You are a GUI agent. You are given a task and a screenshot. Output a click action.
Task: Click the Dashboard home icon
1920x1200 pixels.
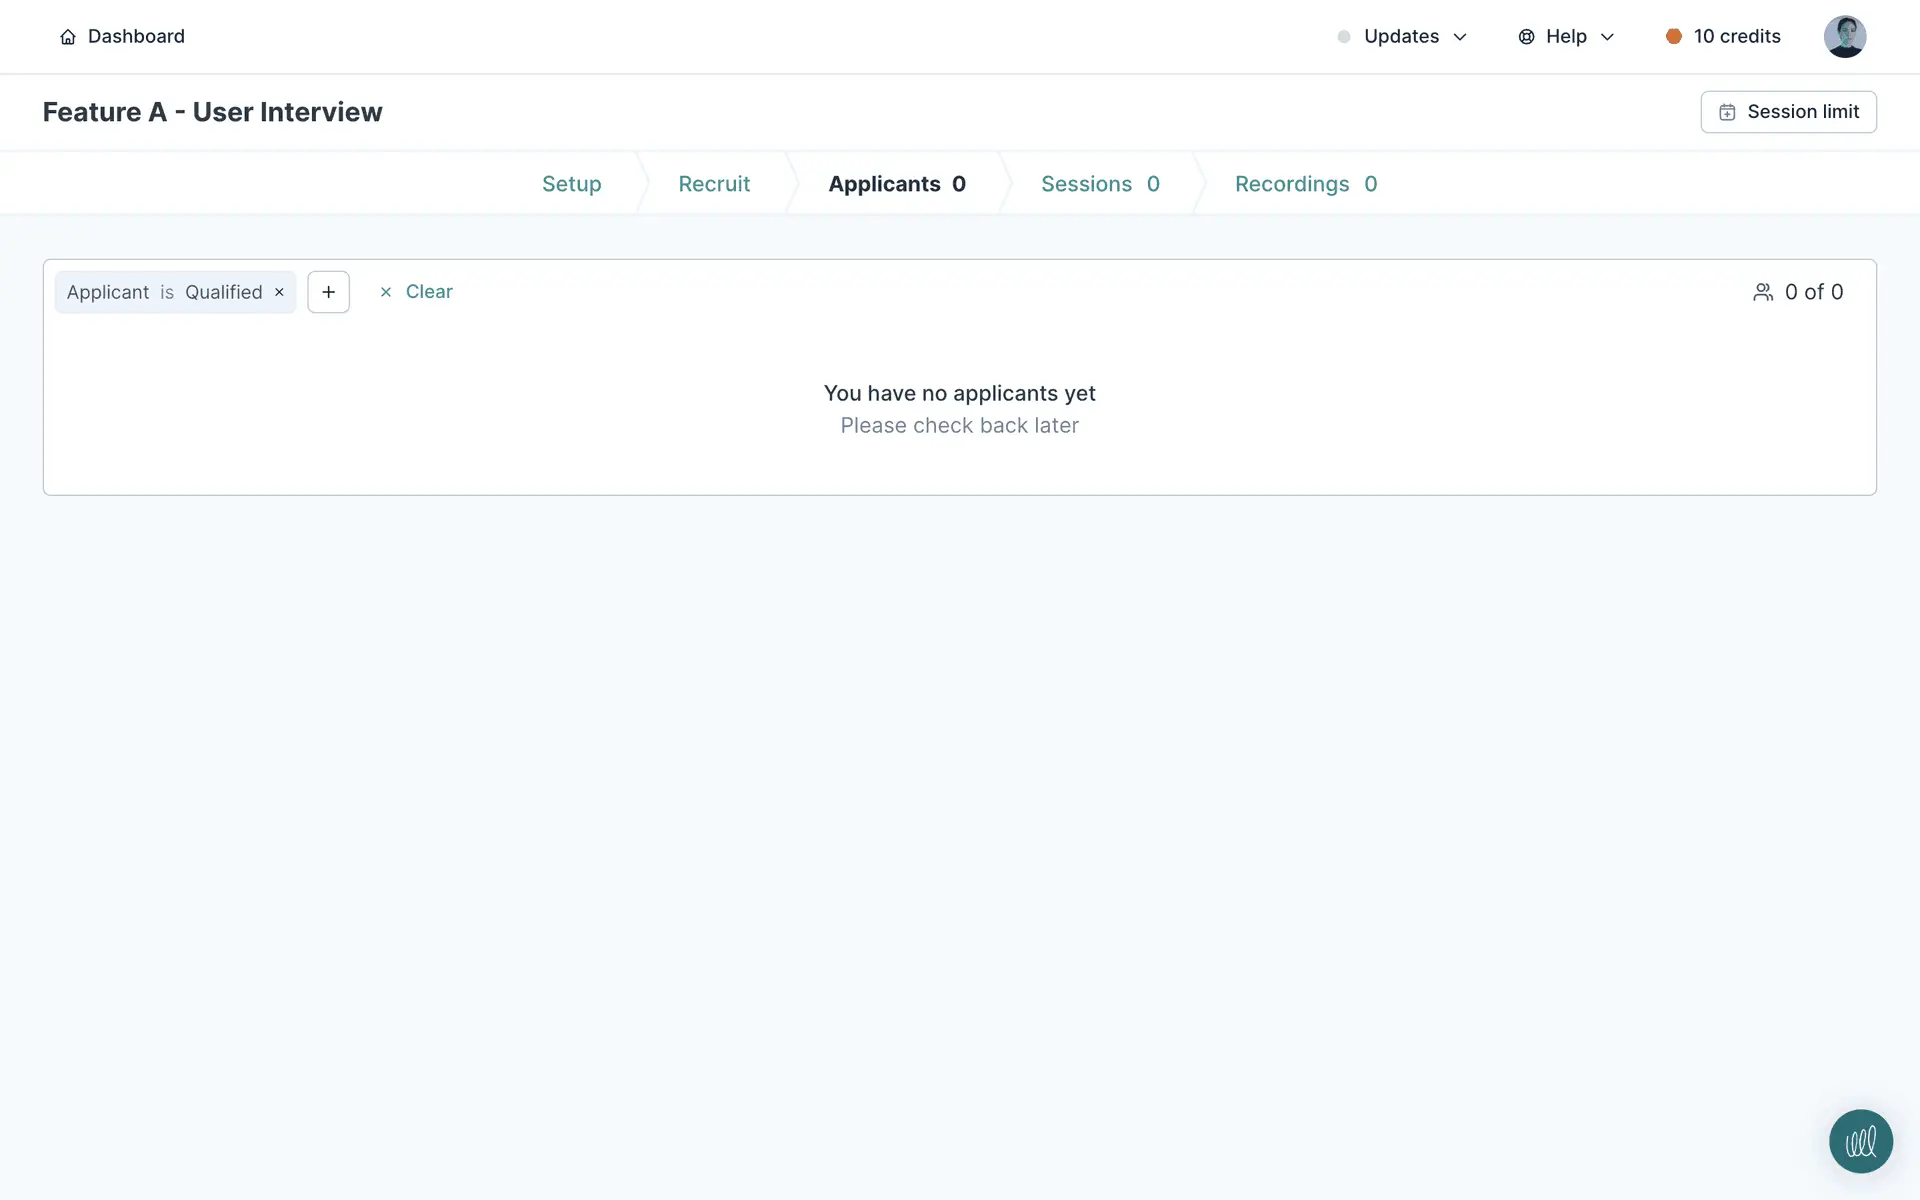point(68,37)
